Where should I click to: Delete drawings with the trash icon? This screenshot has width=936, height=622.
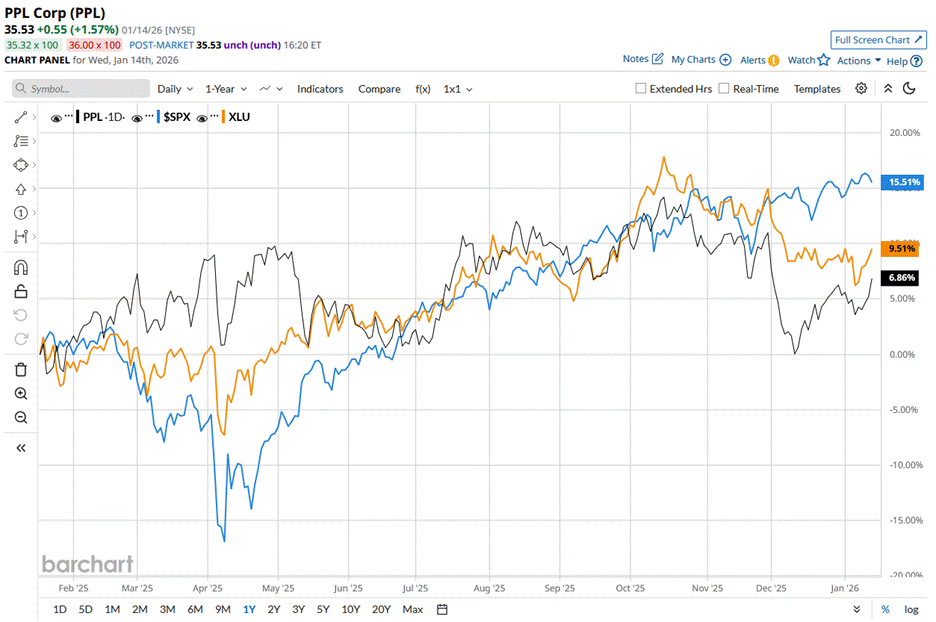(x=21, y=370)
